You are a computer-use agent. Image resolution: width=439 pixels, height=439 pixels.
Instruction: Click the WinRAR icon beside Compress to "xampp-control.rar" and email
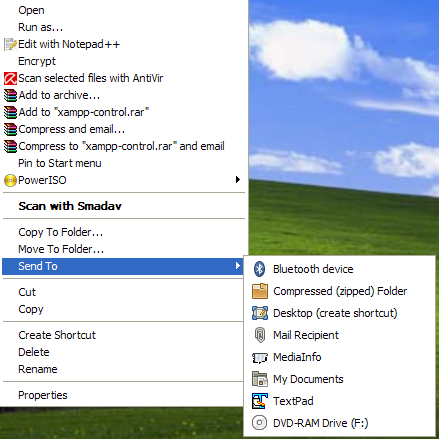(10, 146)
